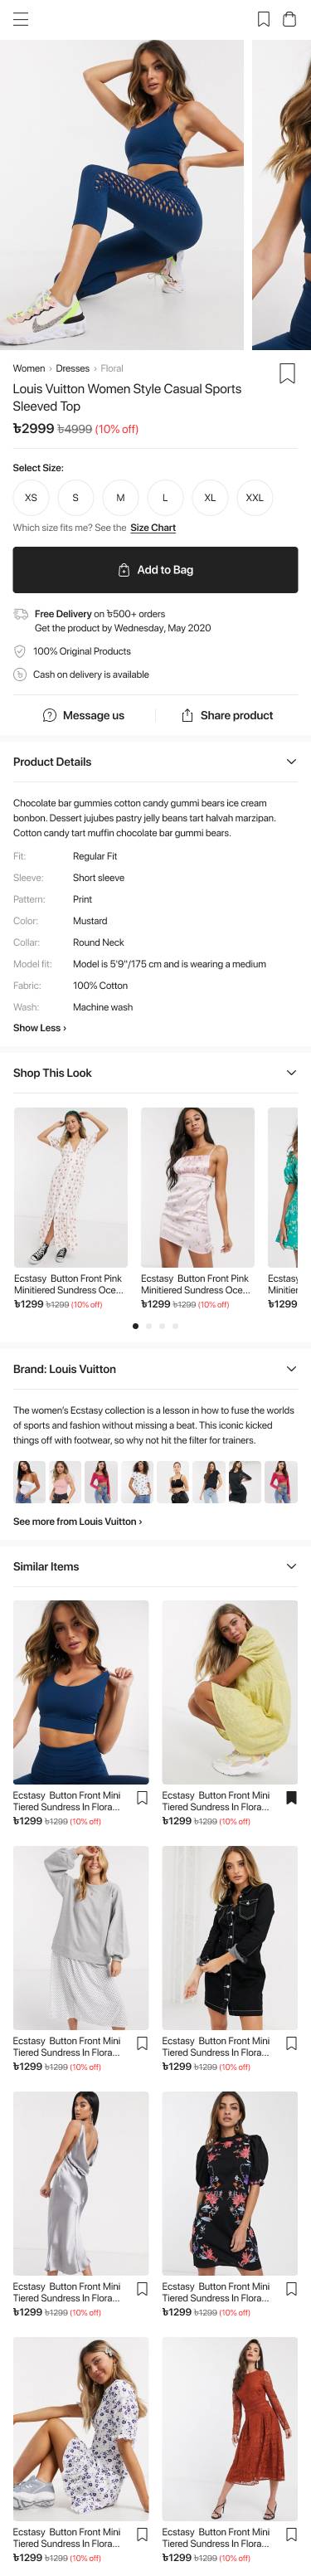Open the hamburger menu
The height and width of the screenshot is (2576, 311).
coord(20,19)
